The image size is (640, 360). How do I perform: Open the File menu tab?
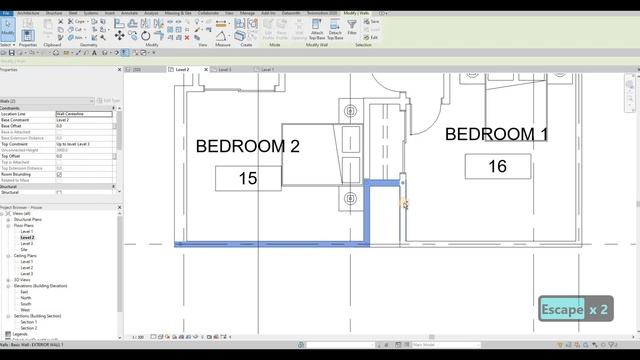point(6,13)
